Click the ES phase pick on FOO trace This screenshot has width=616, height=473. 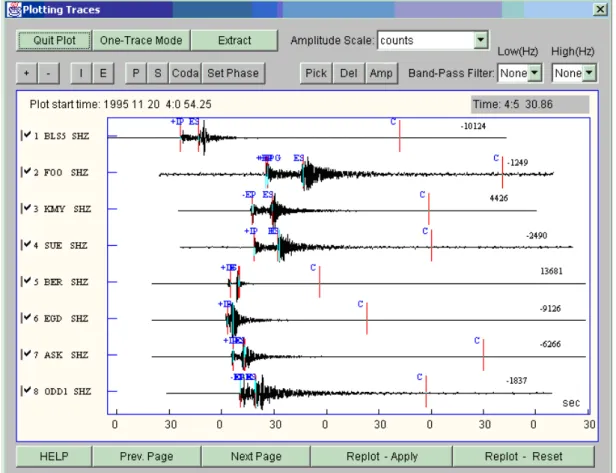click(299, 158)
